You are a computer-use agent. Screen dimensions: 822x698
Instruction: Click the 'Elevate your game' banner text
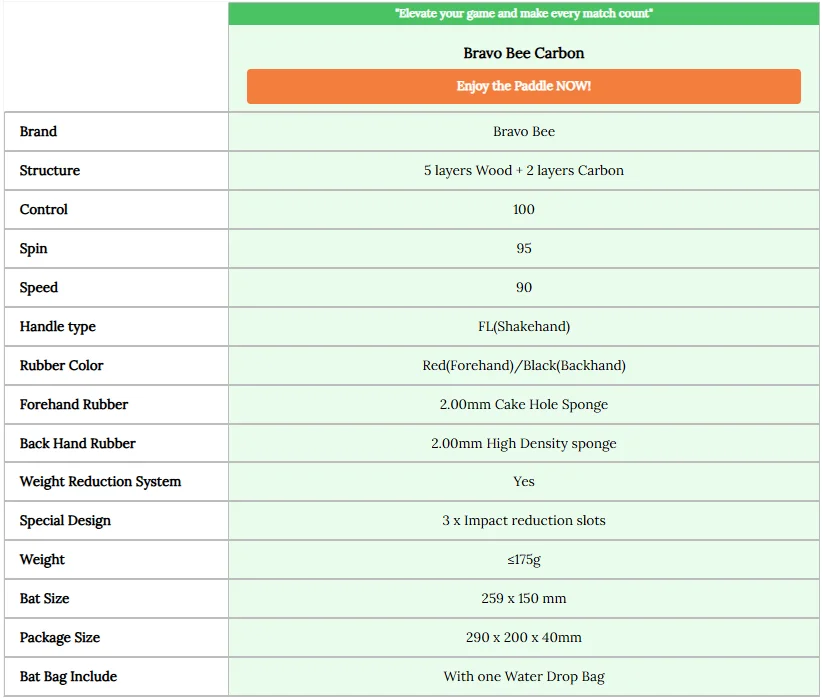click(x=523, y=13)
